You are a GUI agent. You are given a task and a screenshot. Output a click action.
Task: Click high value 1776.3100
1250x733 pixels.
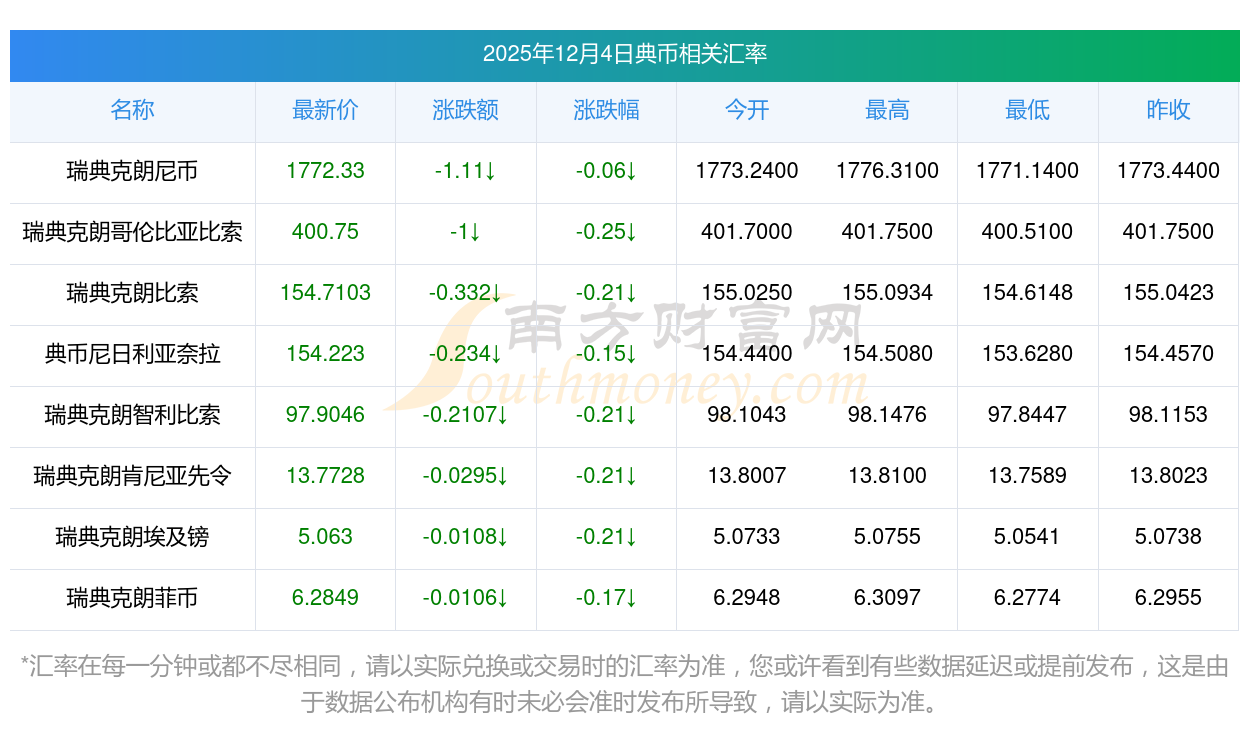tap(887, 171)
